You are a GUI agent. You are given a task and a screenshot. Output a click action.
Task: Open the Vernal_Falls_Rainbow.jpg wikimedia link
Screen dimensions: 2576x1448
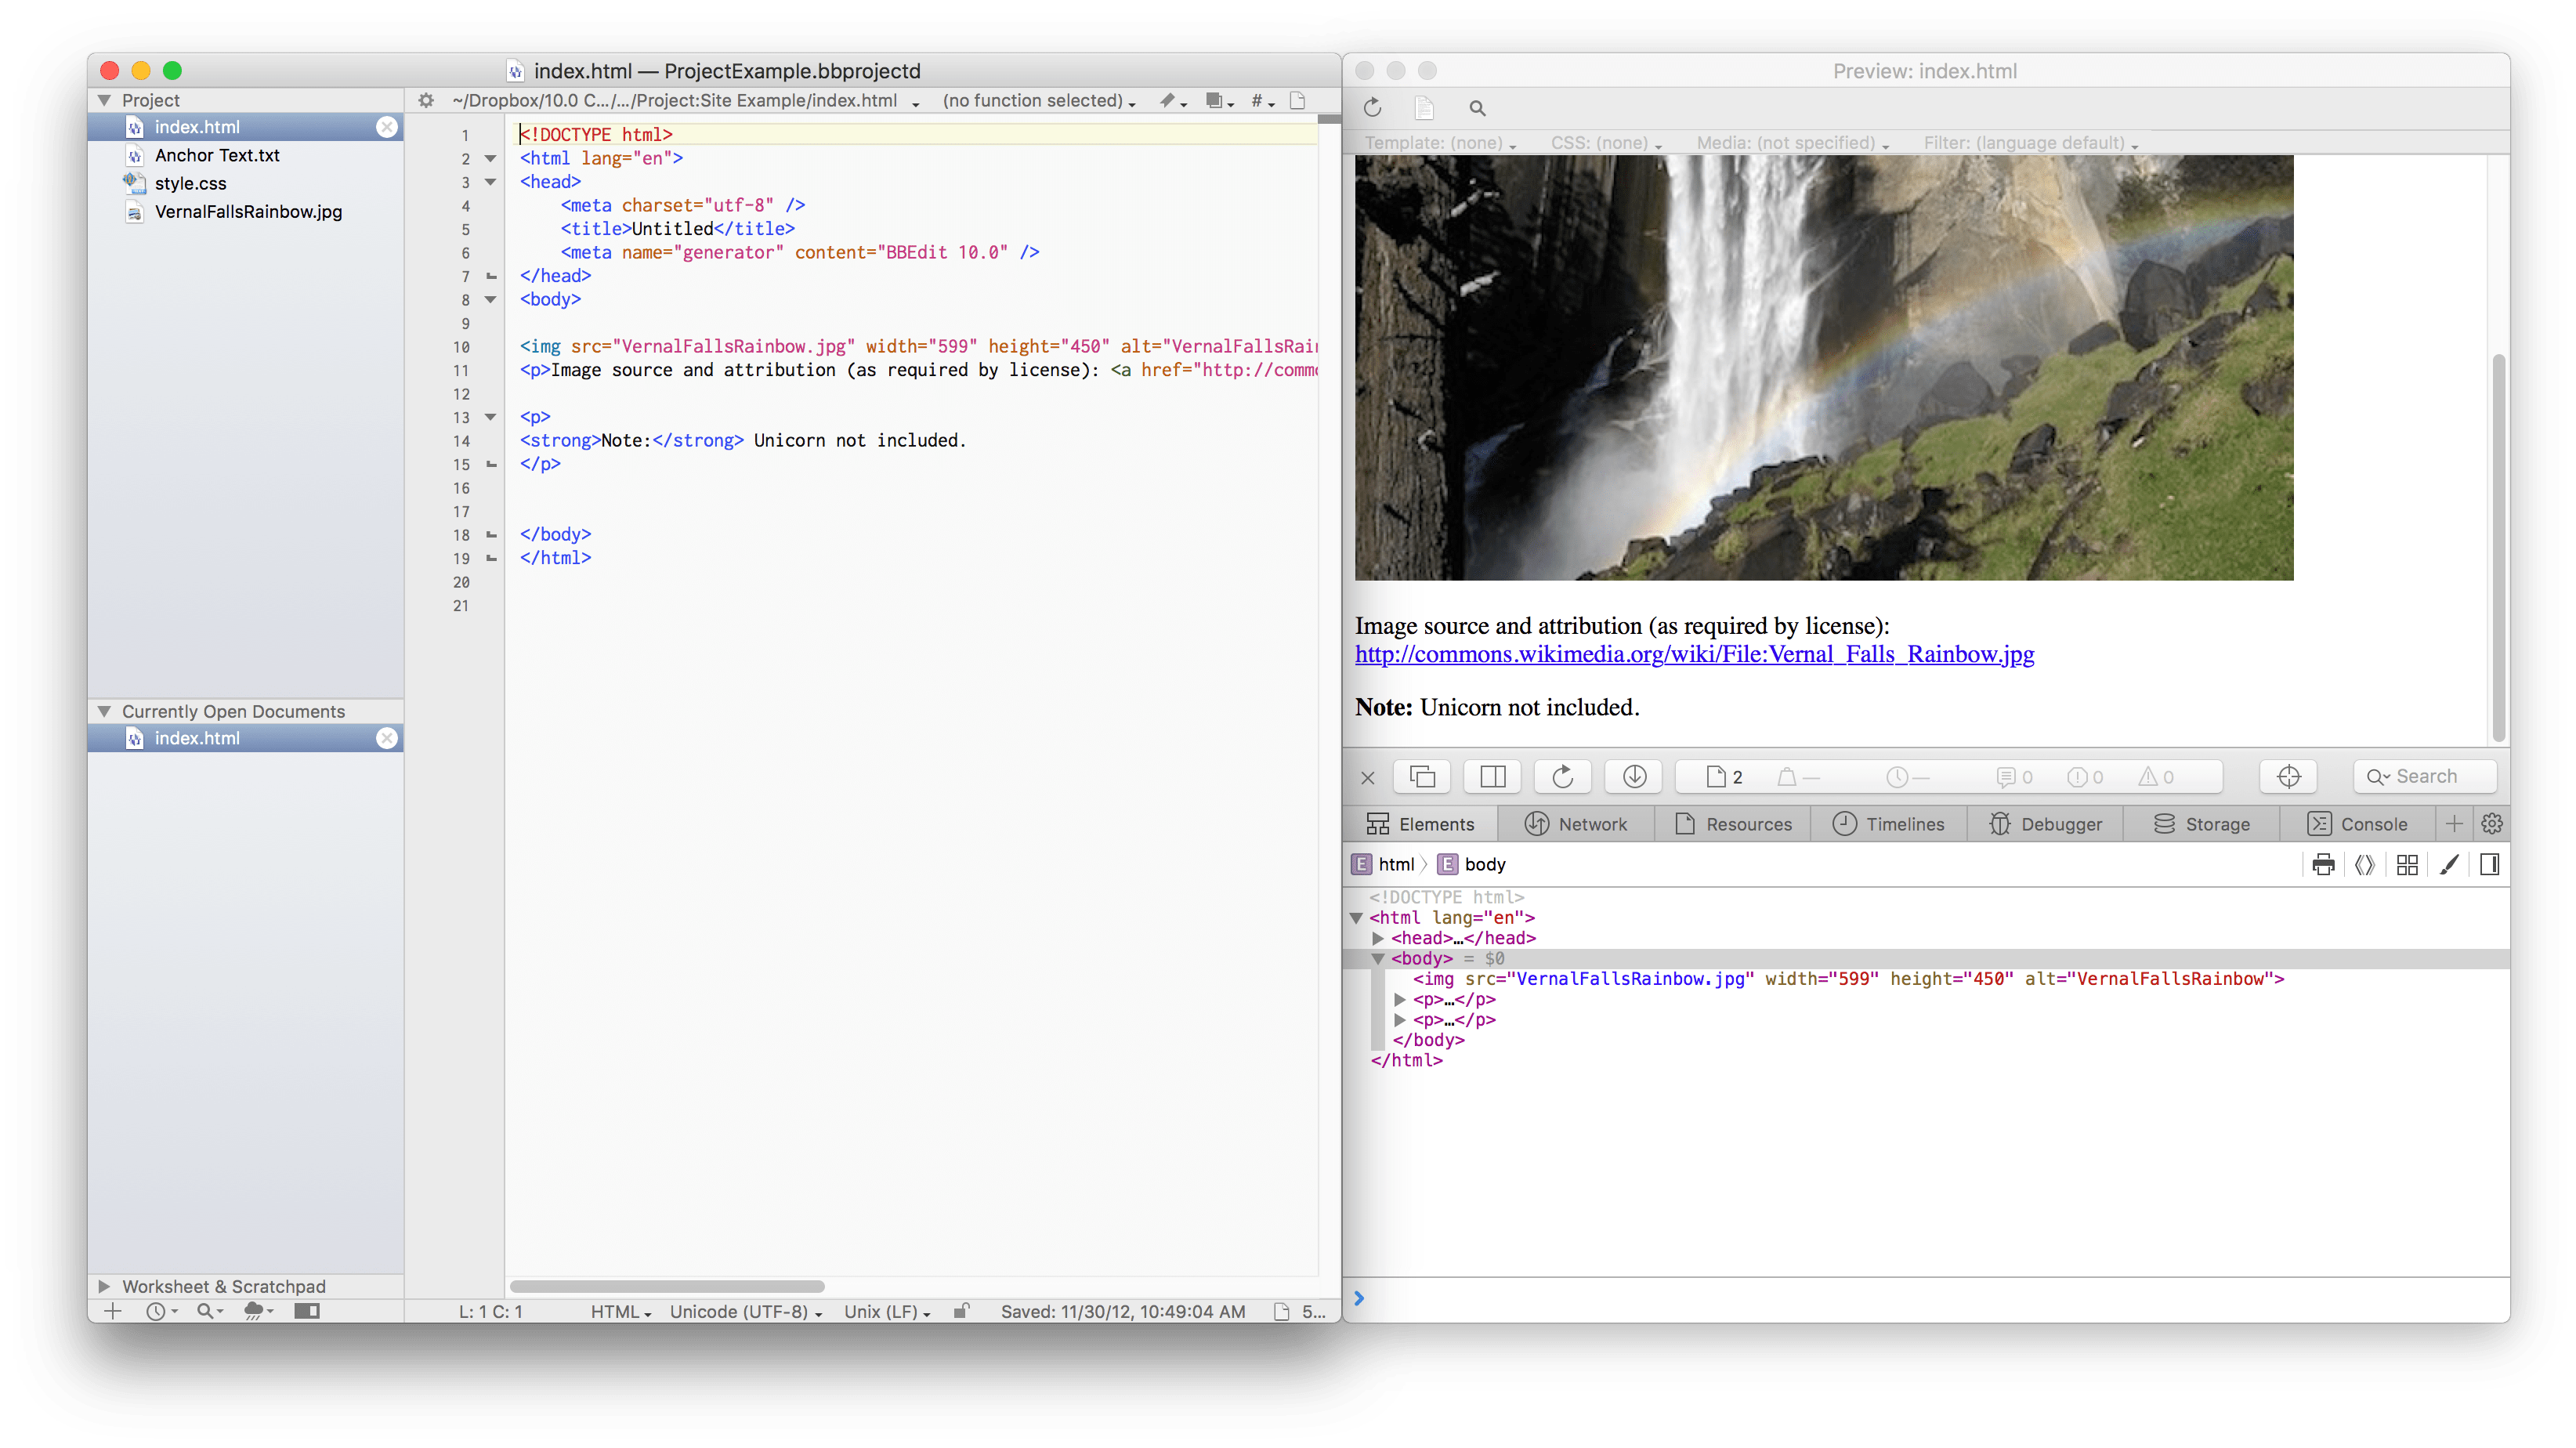pyautogui.click(x=1694, y=654)
